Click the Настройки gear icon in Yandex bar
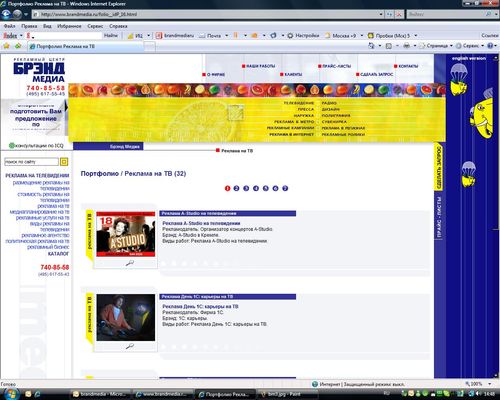This screenshot has width=500, height=400. click(290, 36)
